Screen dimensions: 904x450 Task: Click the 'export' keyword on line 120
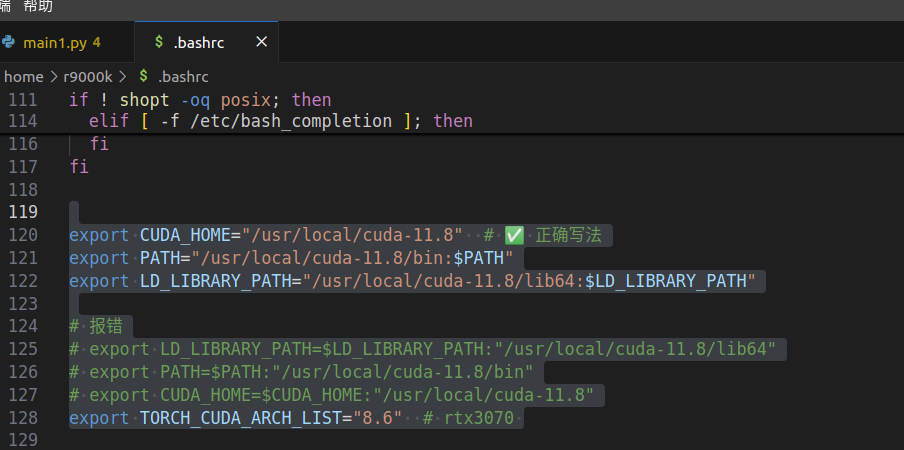click(99, 235)
